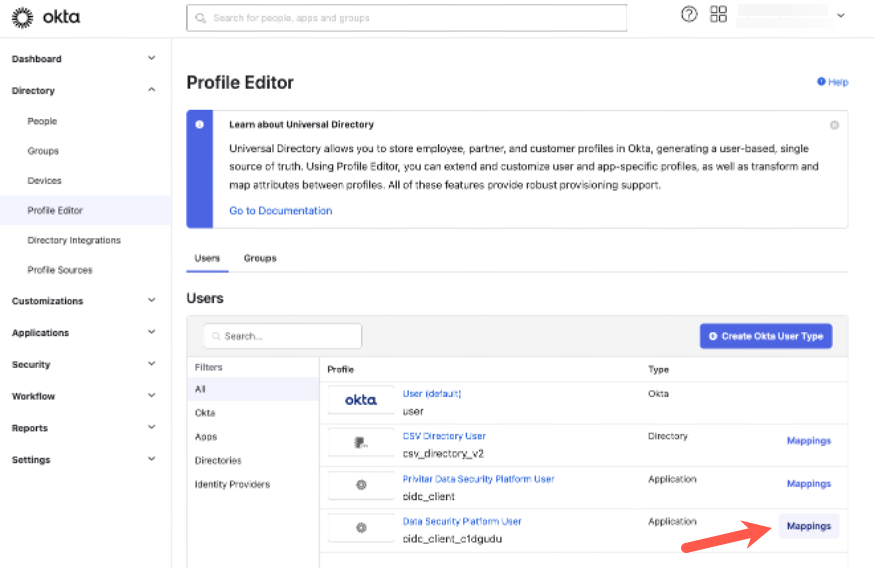
Task: Switch to the Users tab
Action: pyautogui.click(x=207, y=258)
